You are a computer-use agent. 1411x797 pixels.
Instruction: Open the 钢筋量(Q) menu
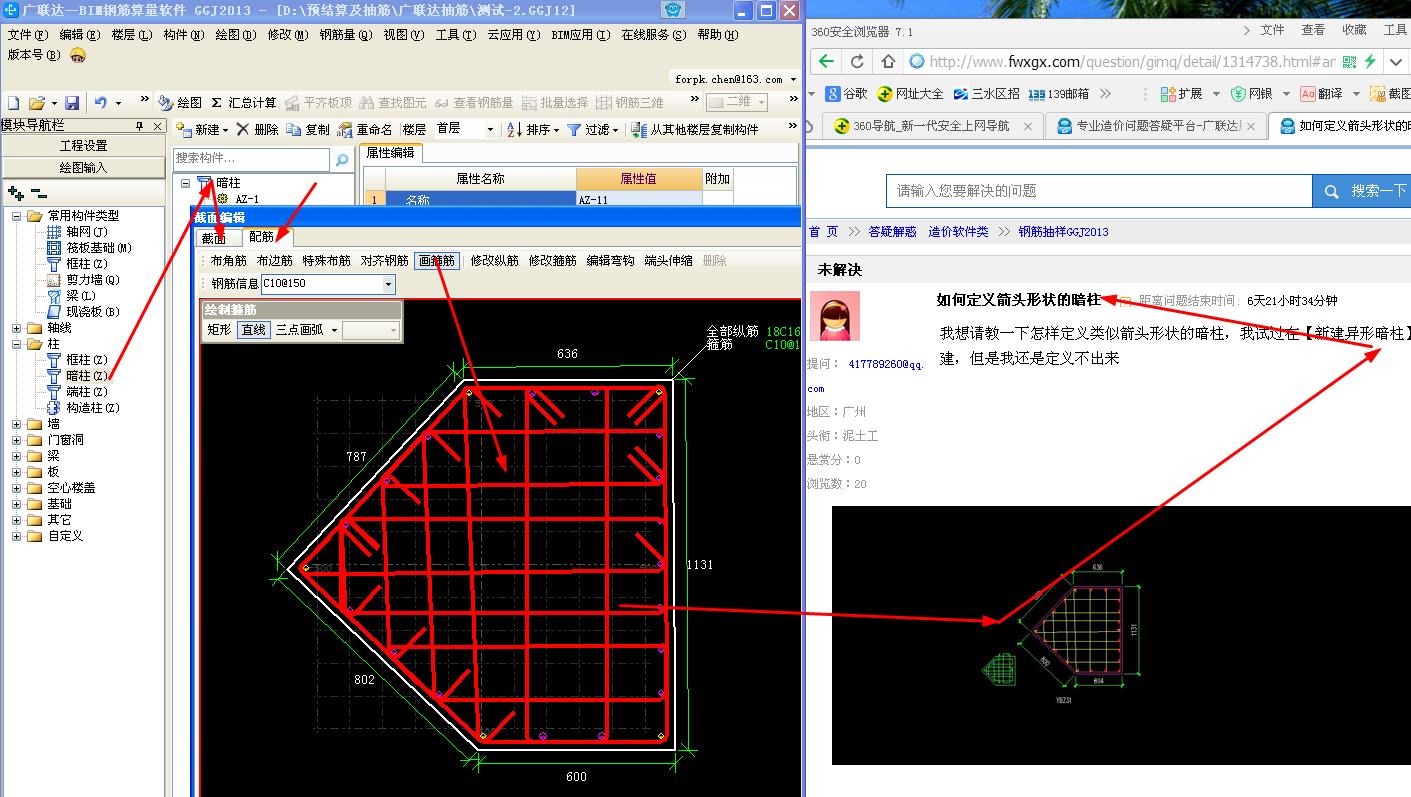click(x=345, y=34)
